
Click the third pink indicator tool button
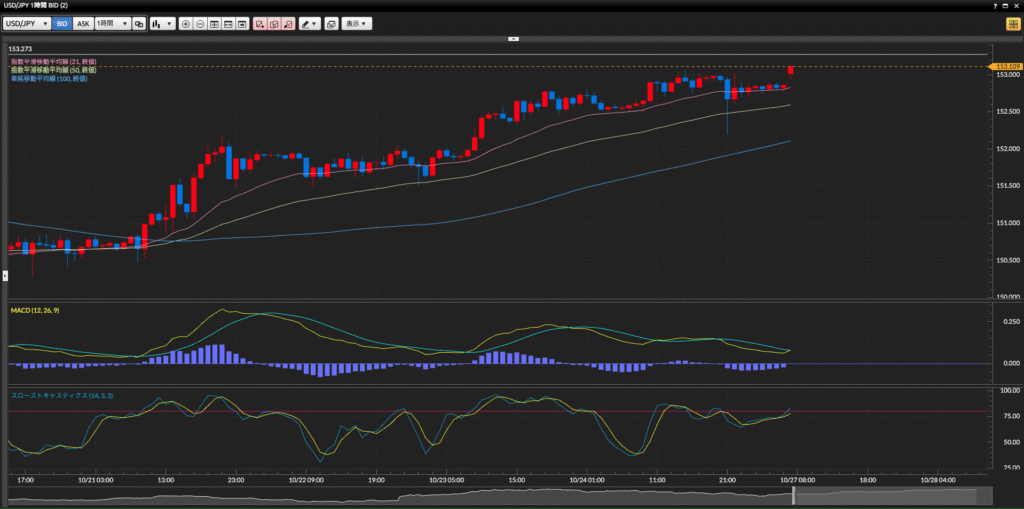coord(289,23)
